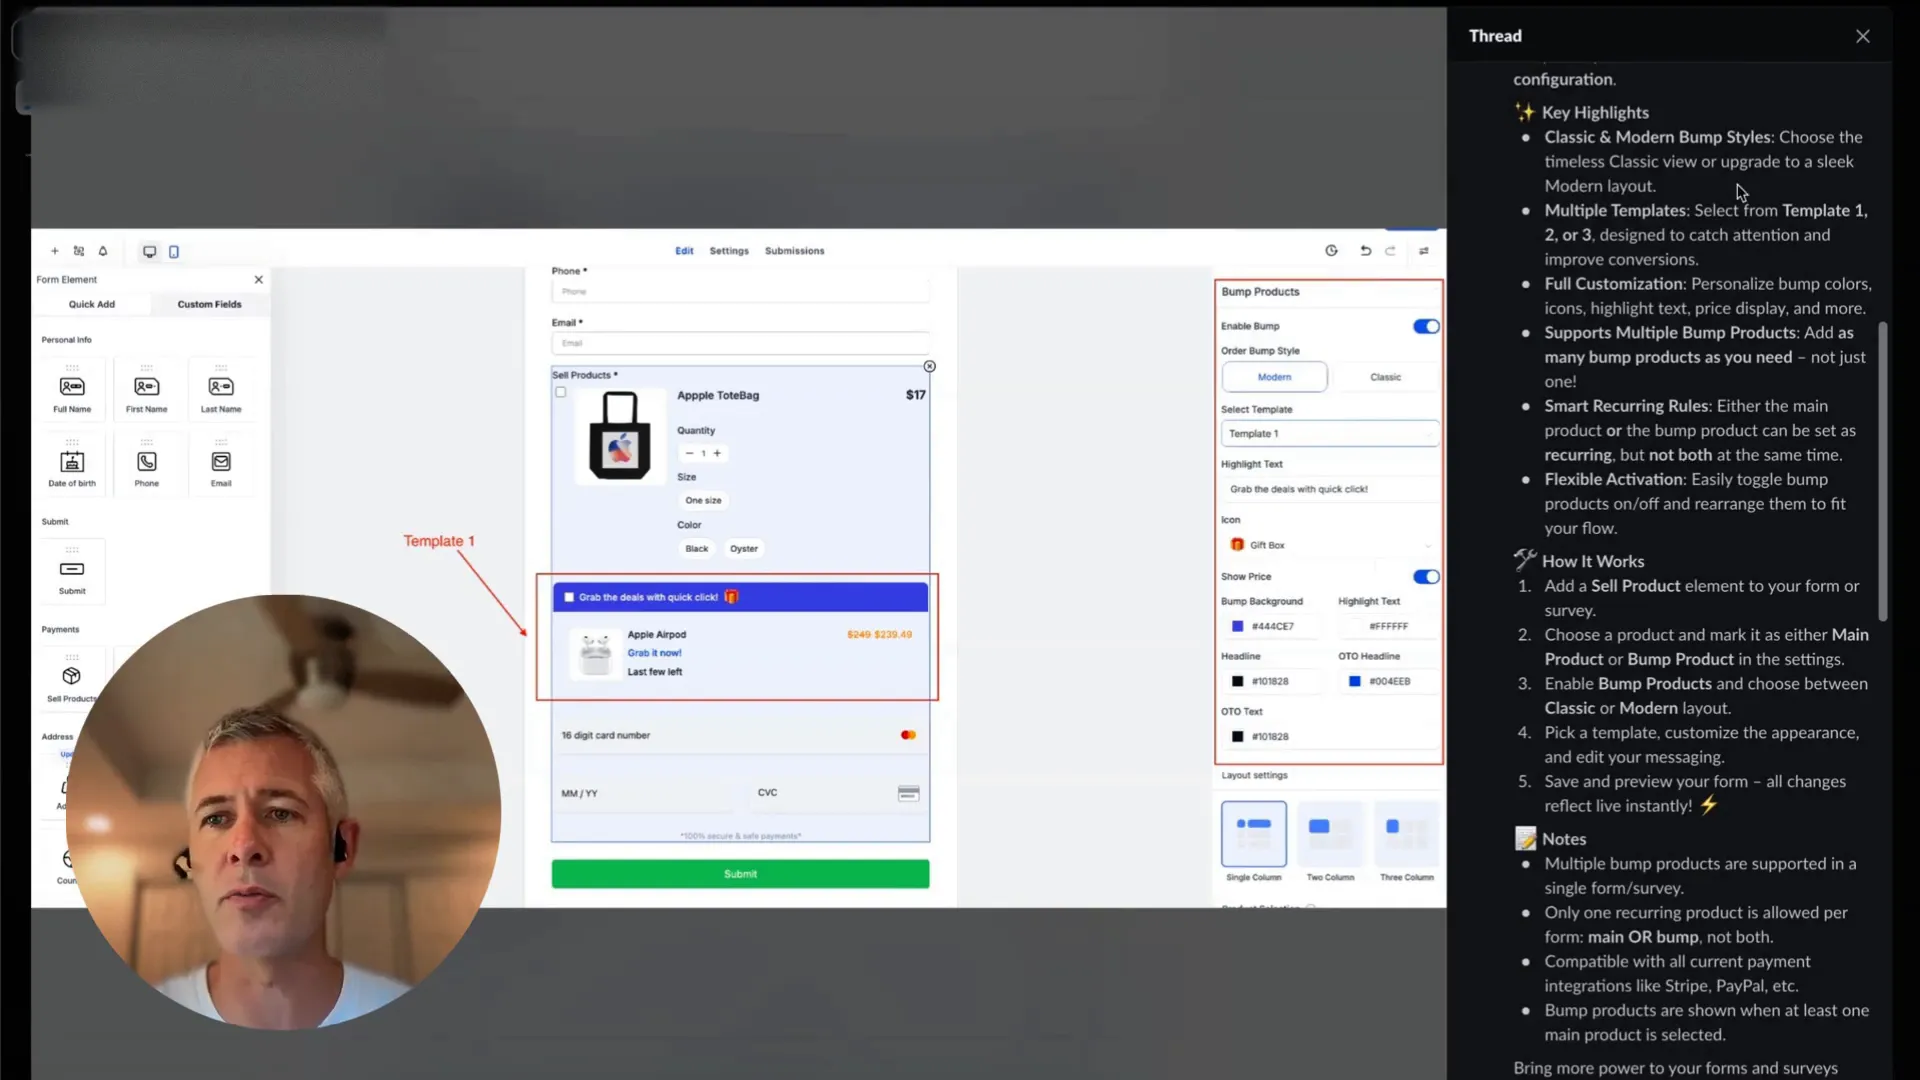Switch to mobile preview icon

(174, 251)
